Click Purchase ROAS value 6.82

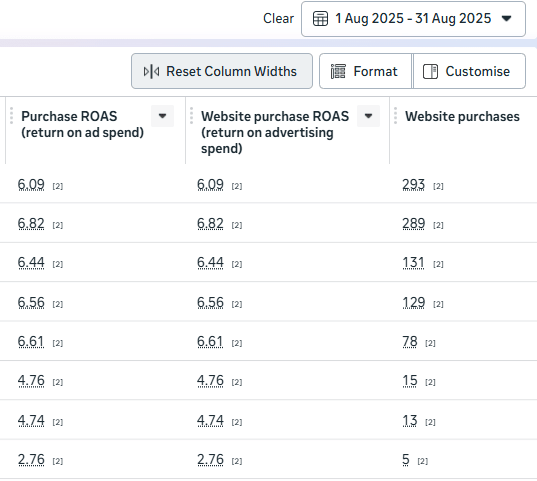pyautogui.click(x=31, y=224)
